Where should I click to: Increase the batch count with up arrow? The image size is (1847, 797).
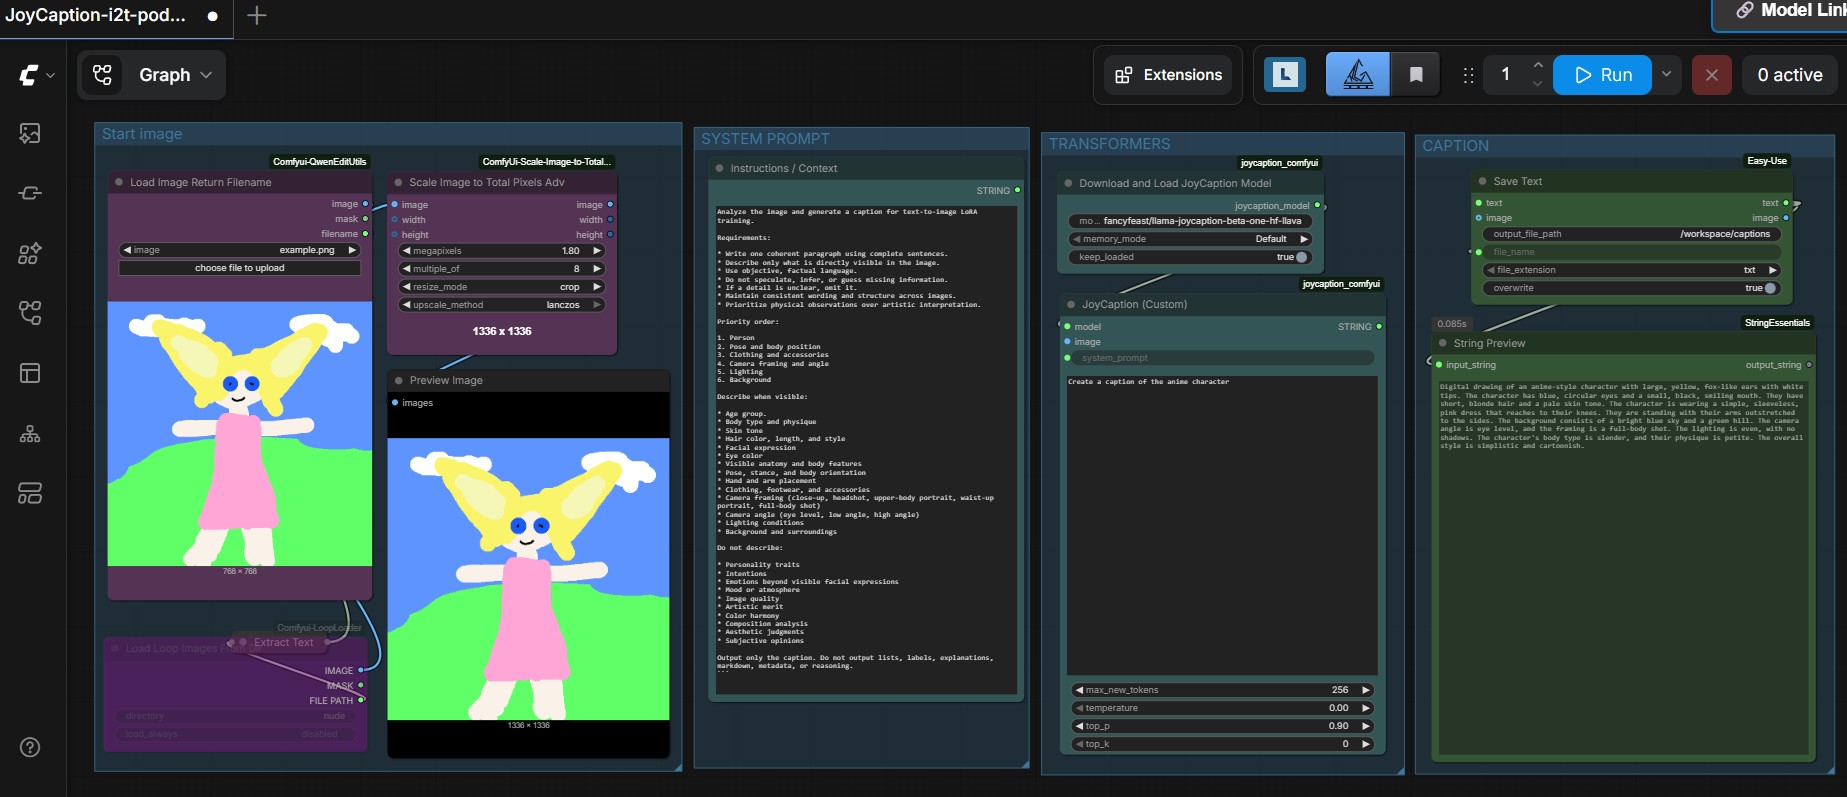point(1538,66)
